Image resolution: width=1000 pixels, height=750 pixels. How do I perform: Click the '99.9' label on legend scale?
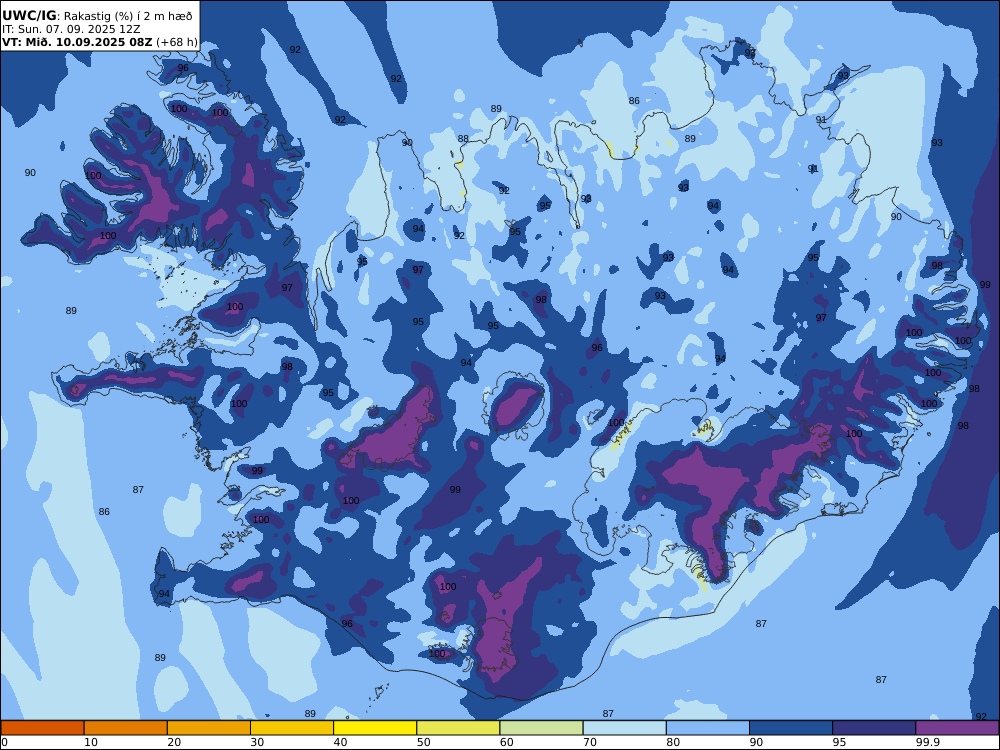tap(927, 742)
